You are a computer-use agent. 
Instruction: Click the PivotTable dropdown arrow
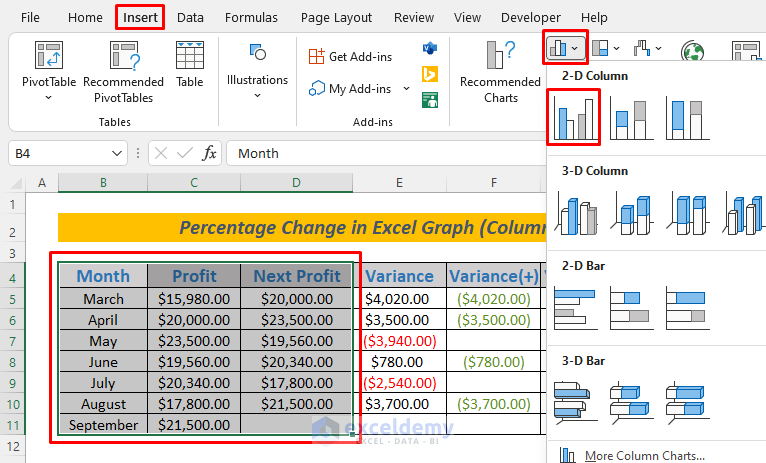pos(48,98)
